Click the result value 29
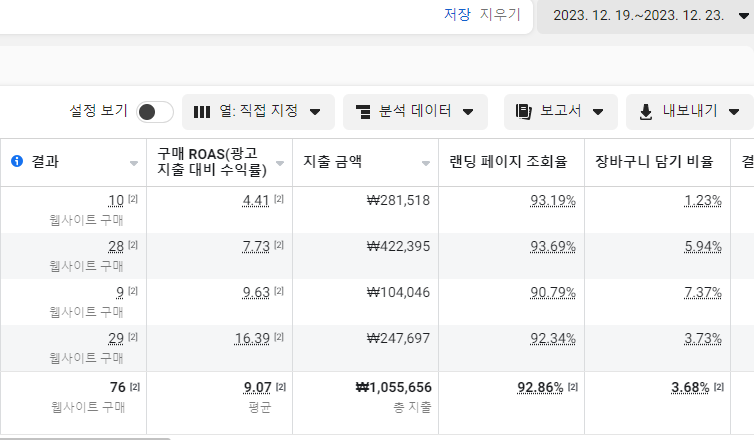The width and height of the screenshot is (754, 440). (116, 339)
